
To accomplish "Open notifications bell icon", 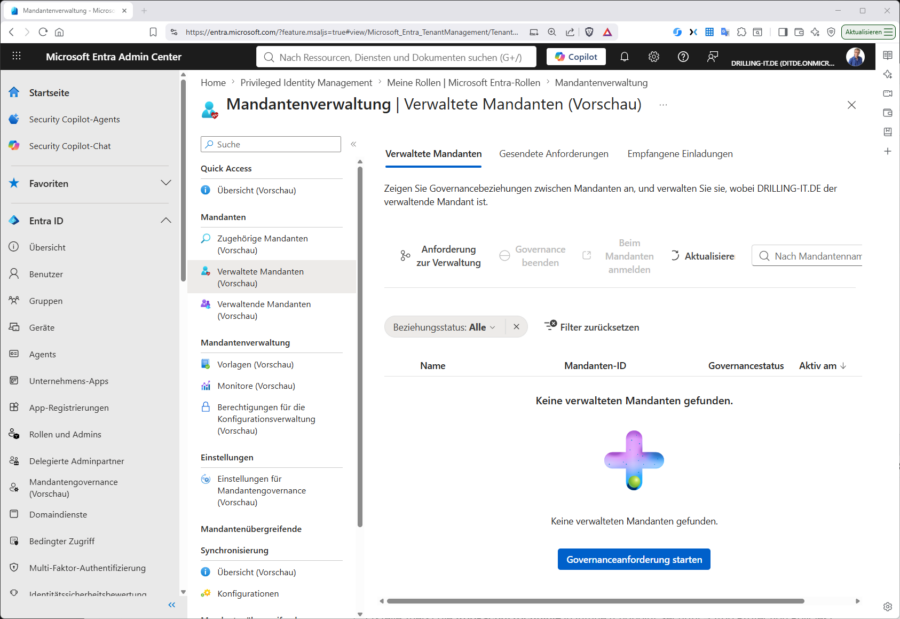I will 624,56.
